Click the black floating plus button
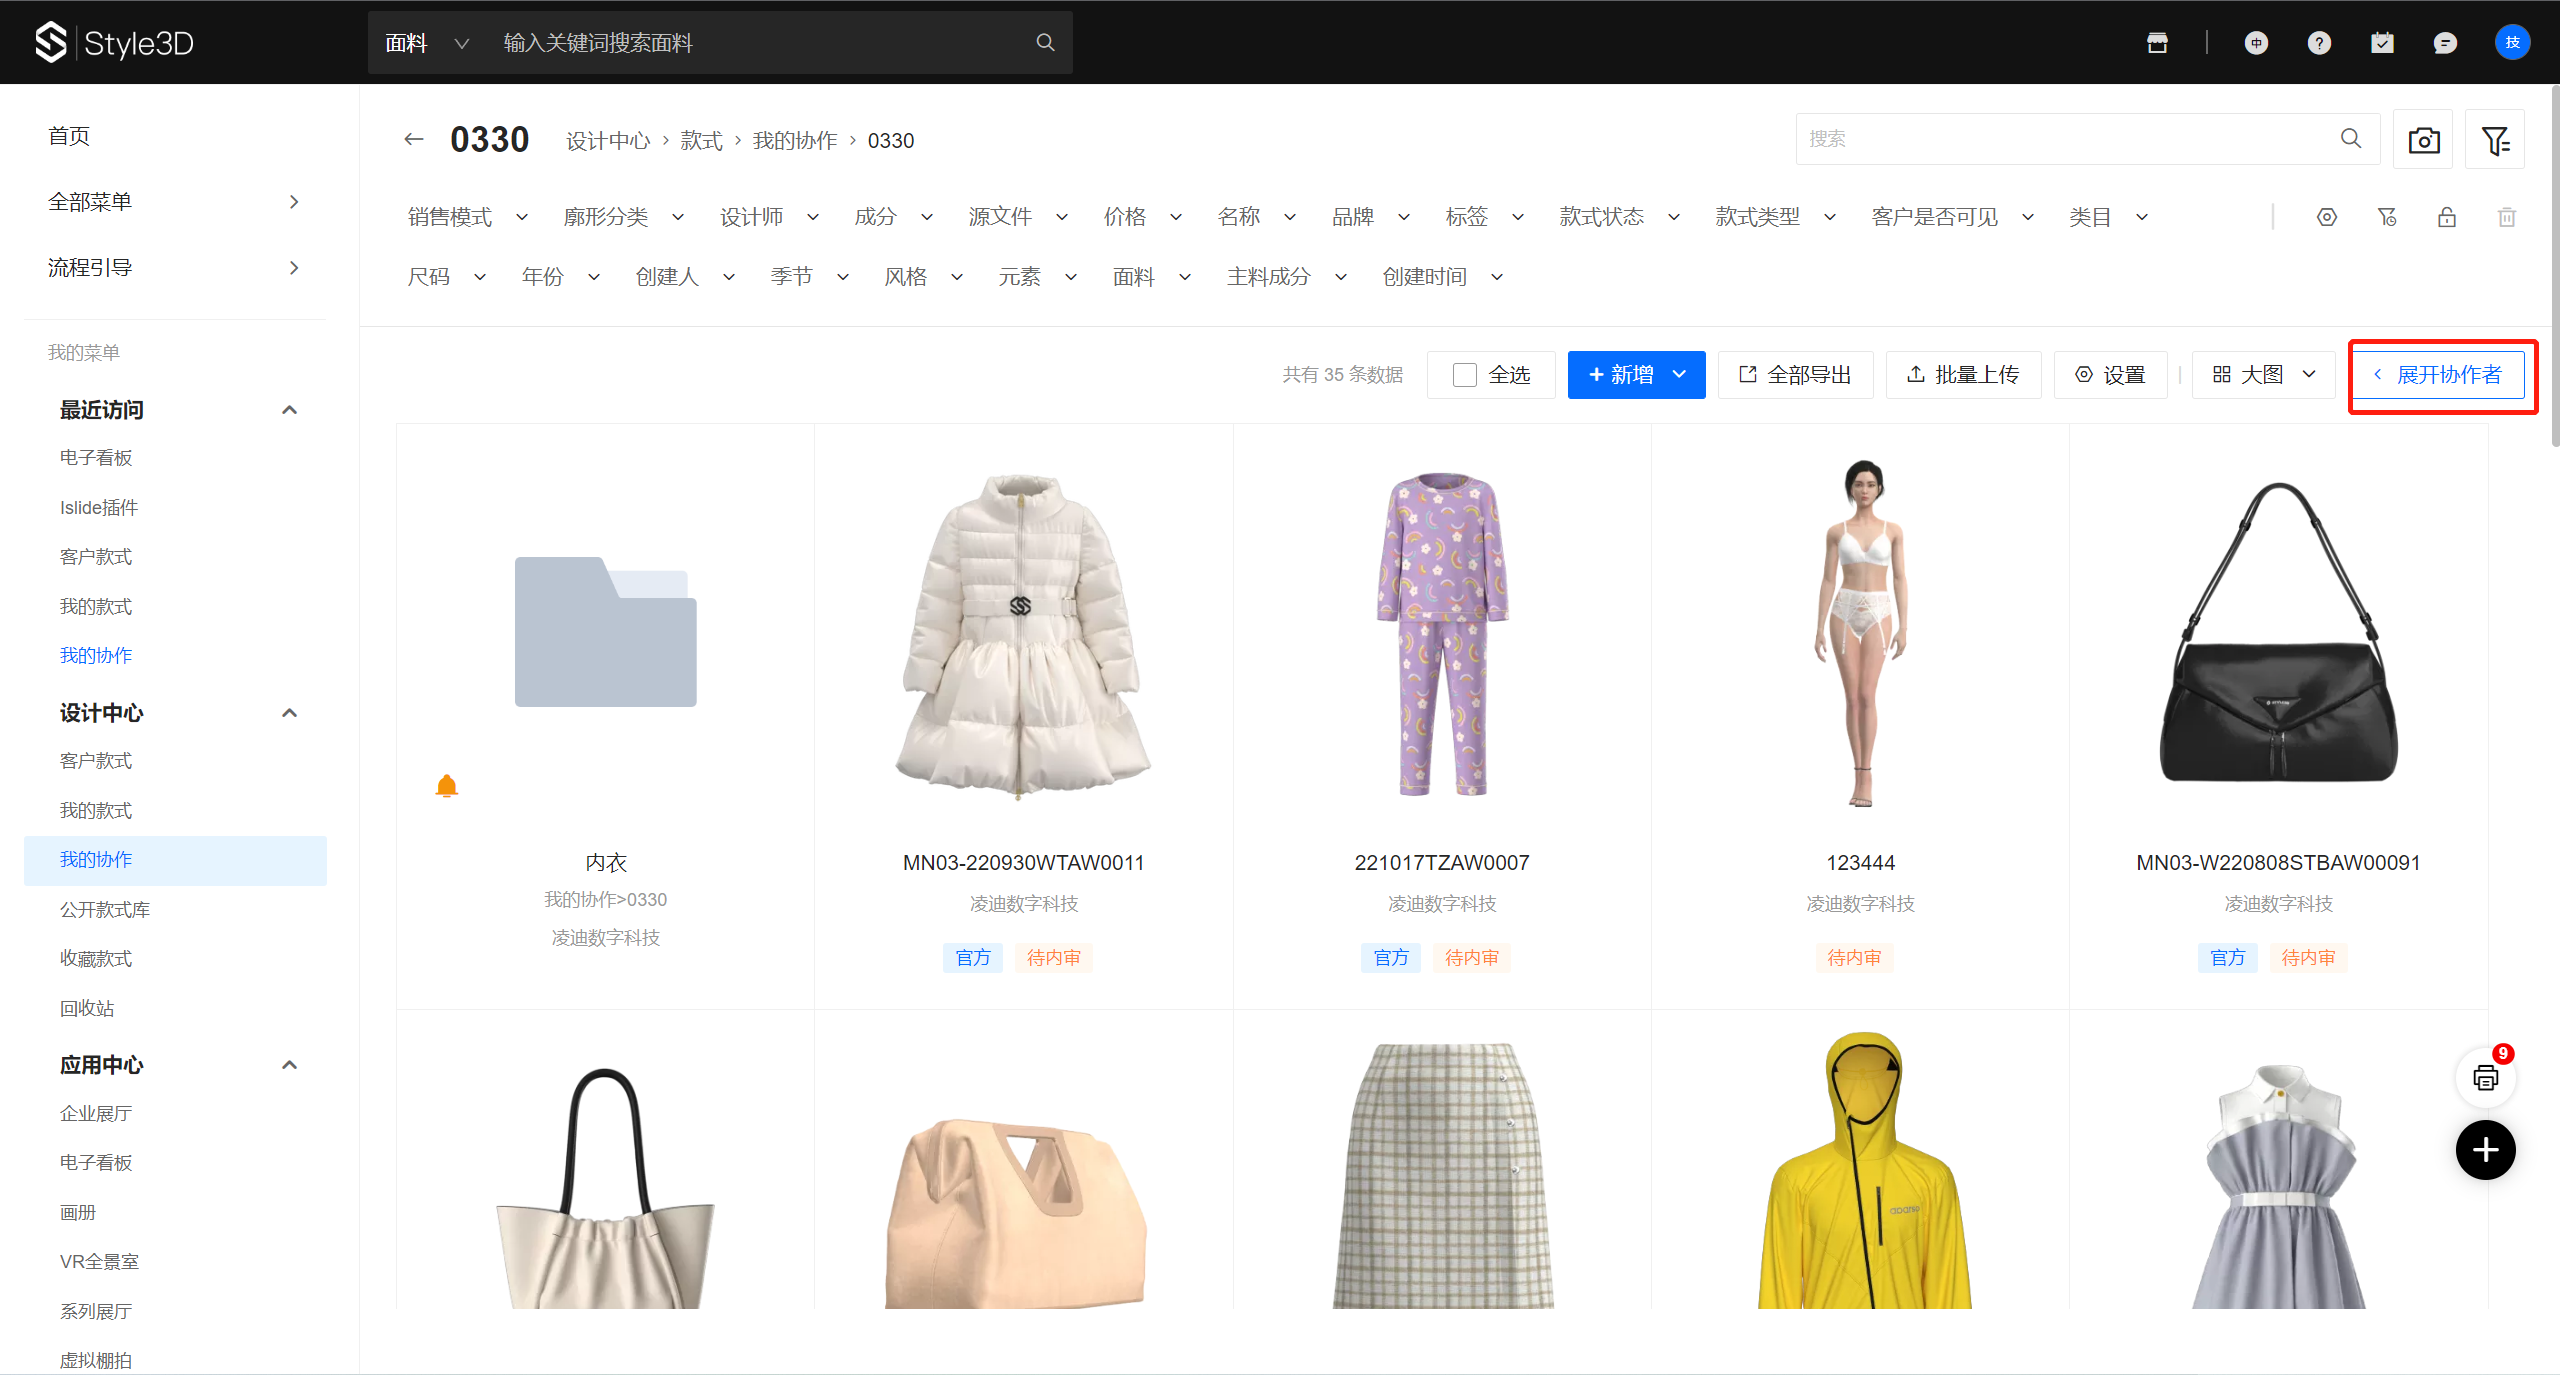This screenshot has height=1375, width=2560. [2485, 1150]
